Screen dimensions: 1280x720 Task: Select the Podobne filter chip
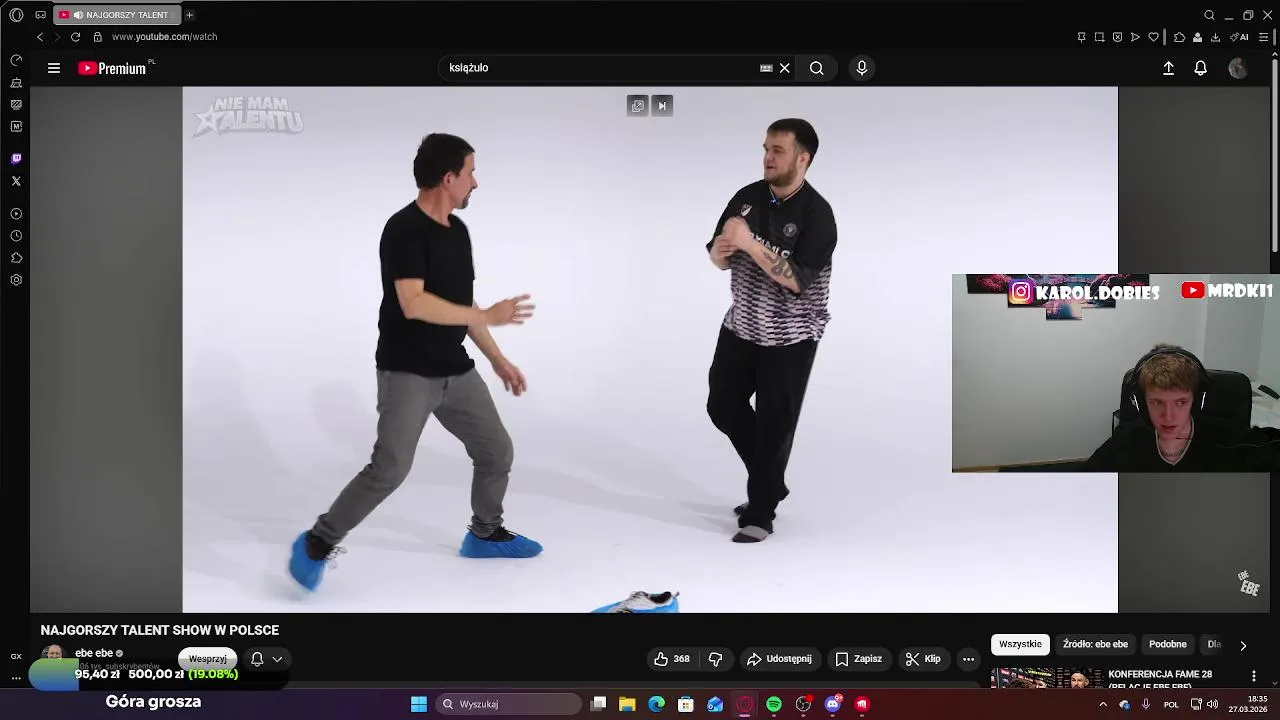point(1168,645)
